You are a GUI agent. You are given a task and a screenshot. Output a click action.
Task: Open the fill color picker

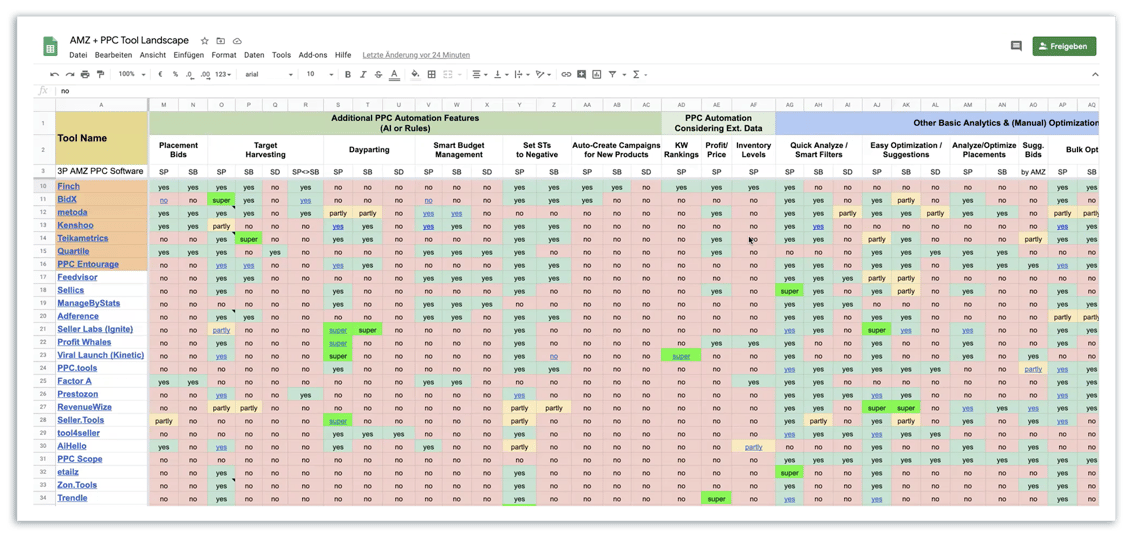click(415, 74)
